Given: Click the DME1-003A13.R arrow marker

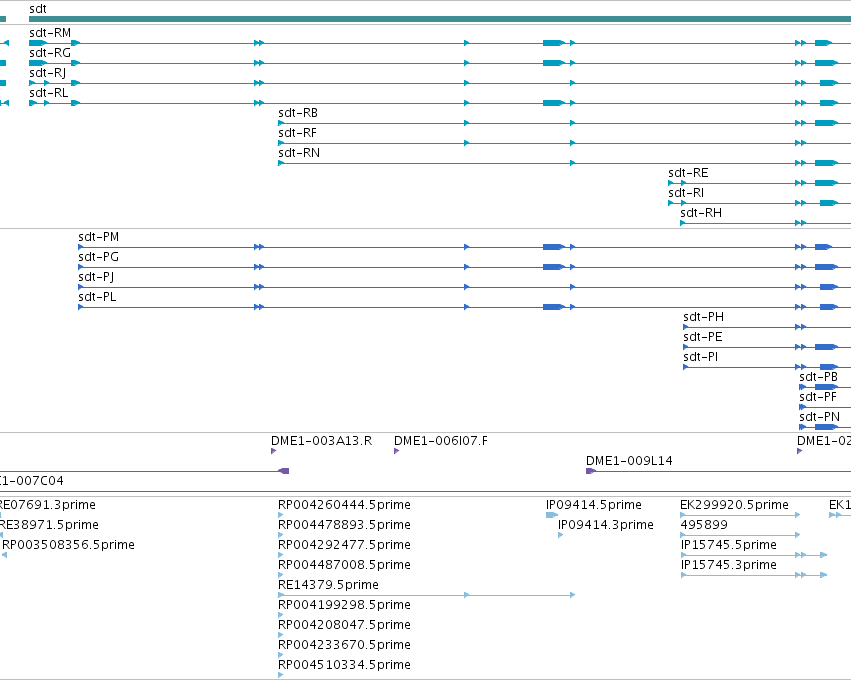Looking at the screenshot, I should (x=274, y=451).
